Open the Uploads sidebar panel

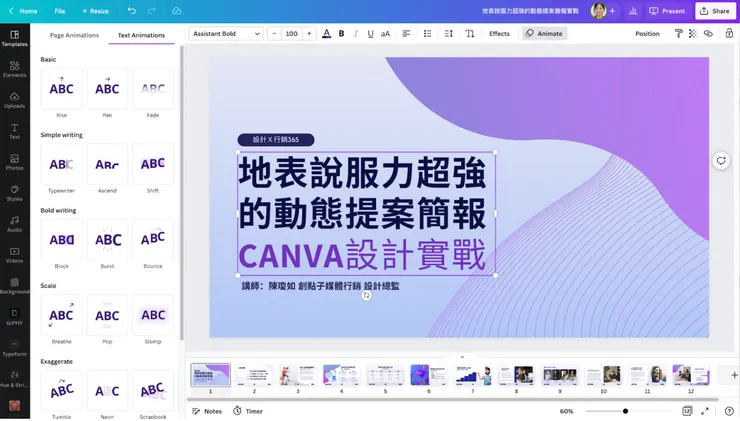[15, 101]
